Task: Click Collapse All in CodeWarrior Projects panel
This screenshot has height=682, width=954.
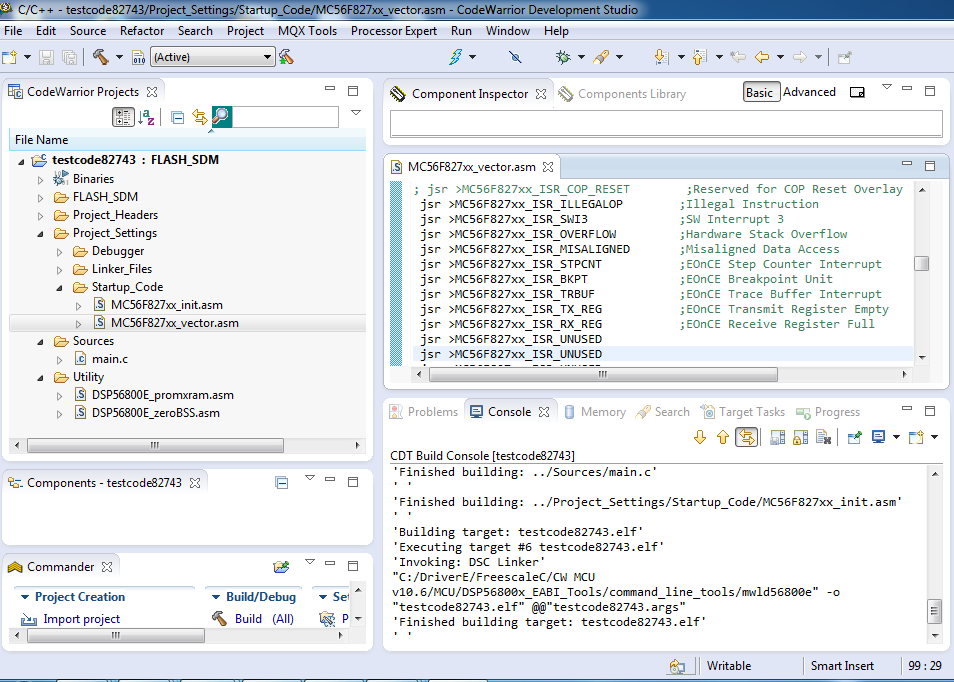Action: click(x=177, y=117)
